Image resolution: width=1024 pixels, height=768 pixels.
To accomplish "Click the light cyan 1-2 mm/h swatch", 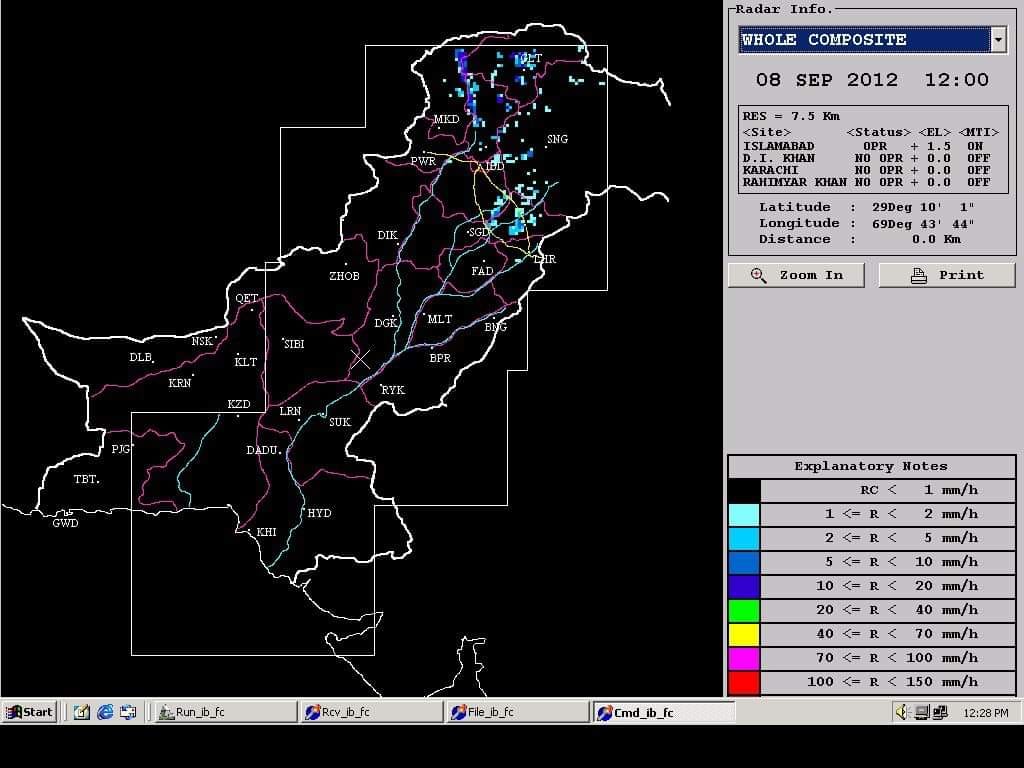I will coord(744,514).
